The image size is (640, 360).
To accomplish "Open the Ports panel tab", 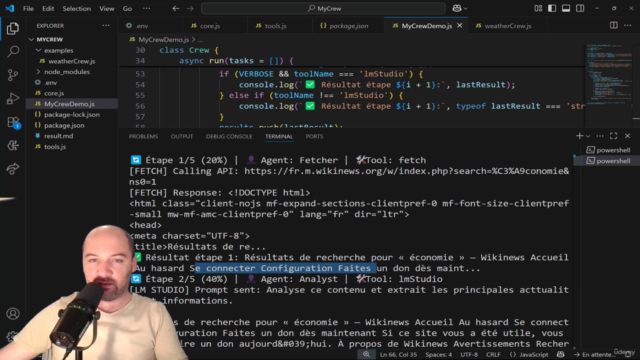I will 314,136.
